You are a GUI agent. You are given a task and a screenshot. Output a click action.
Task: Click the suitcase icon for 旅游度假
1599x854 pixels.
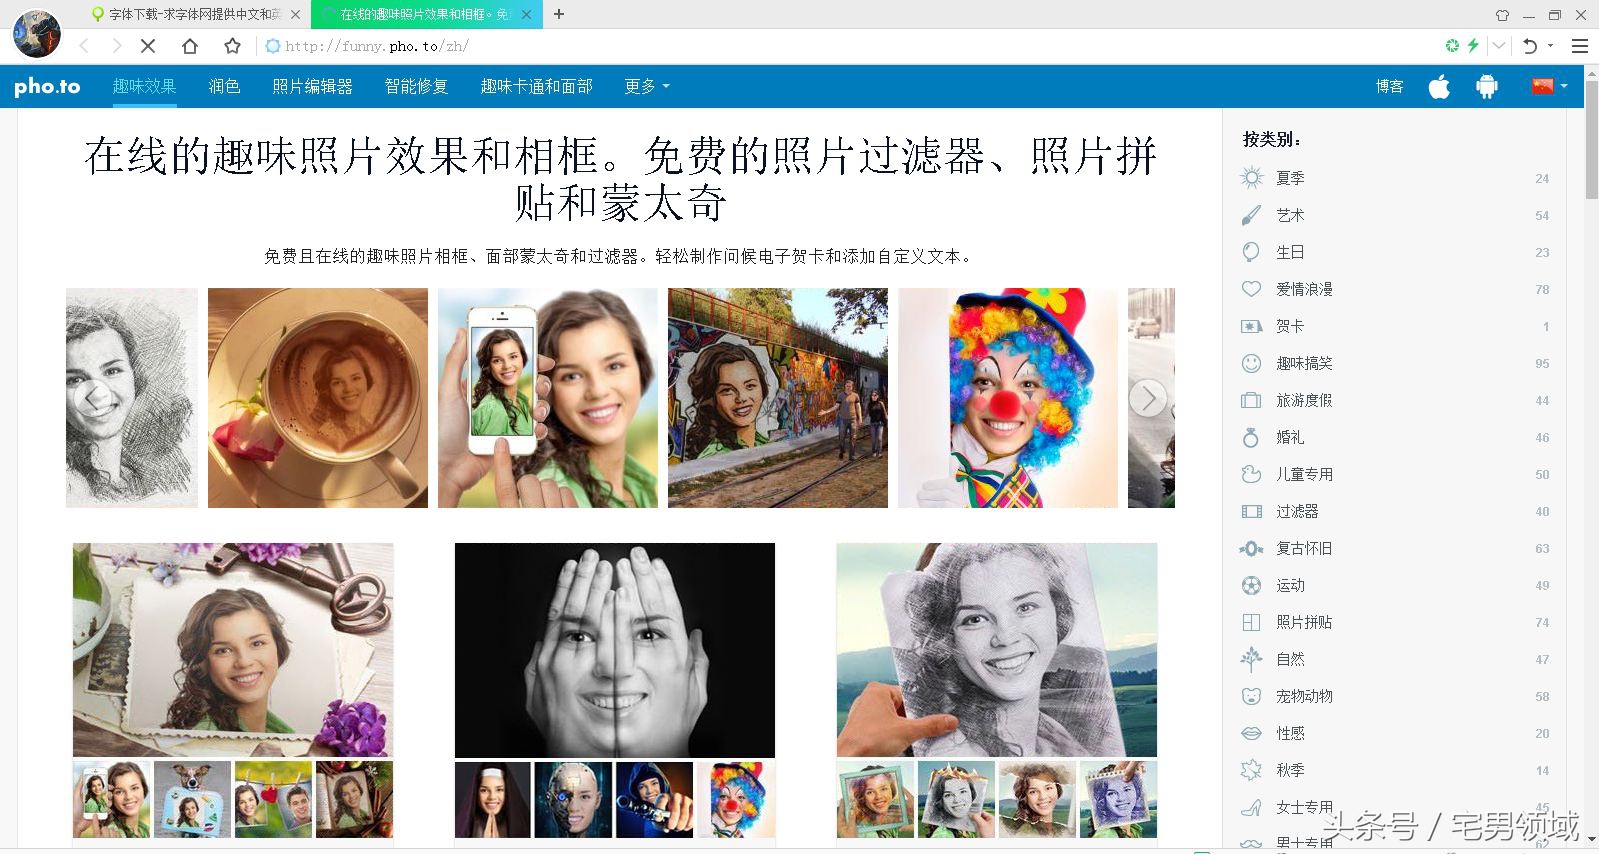1251,400
